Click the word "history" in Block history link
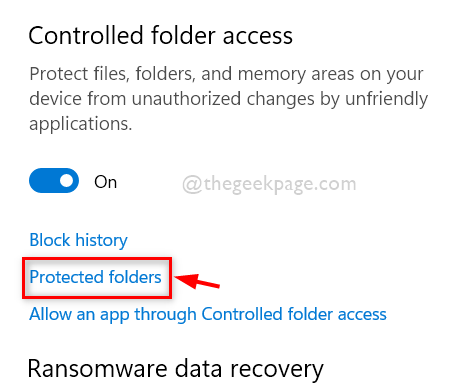Image resolution: width=460 pixels, height=390 pixels. coord(101,240)
